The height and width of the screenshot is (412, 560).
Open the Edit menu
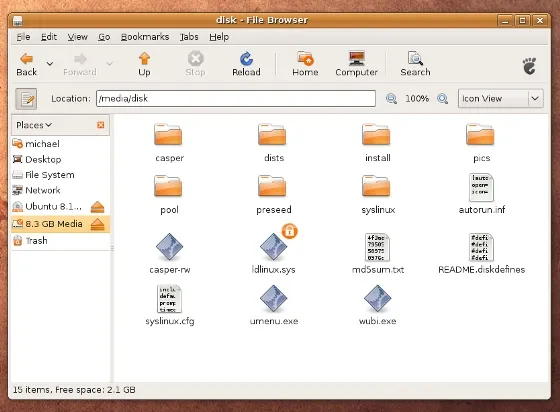[x=49, y=37]
